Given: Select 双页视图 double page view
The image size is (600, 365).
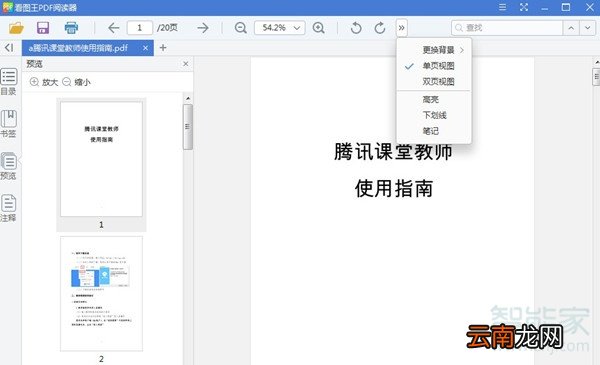Looking at the screenshot, I should (434, 81).
